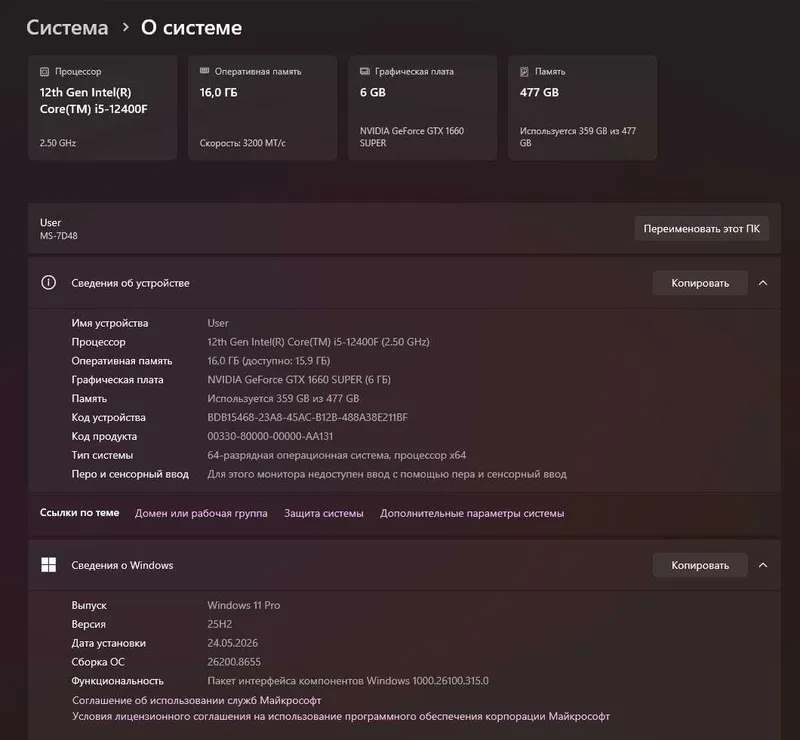The width and height of the screenshot is (800, 740).
Task: Open the Дополнительные параметры системы link
Action: coord(472,513)
